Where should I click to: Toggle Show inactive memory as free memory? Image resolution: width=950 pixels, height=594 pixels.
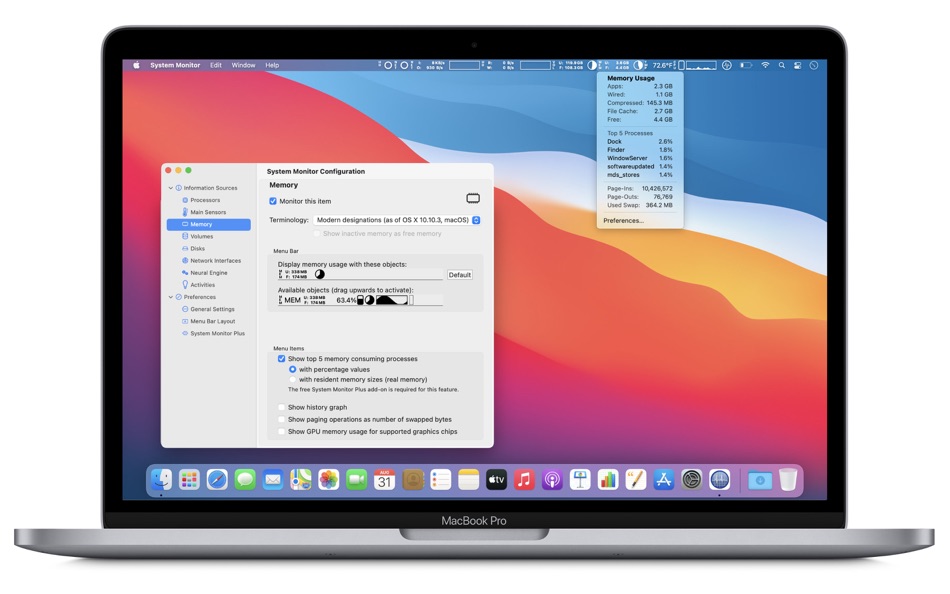(317, 233)
